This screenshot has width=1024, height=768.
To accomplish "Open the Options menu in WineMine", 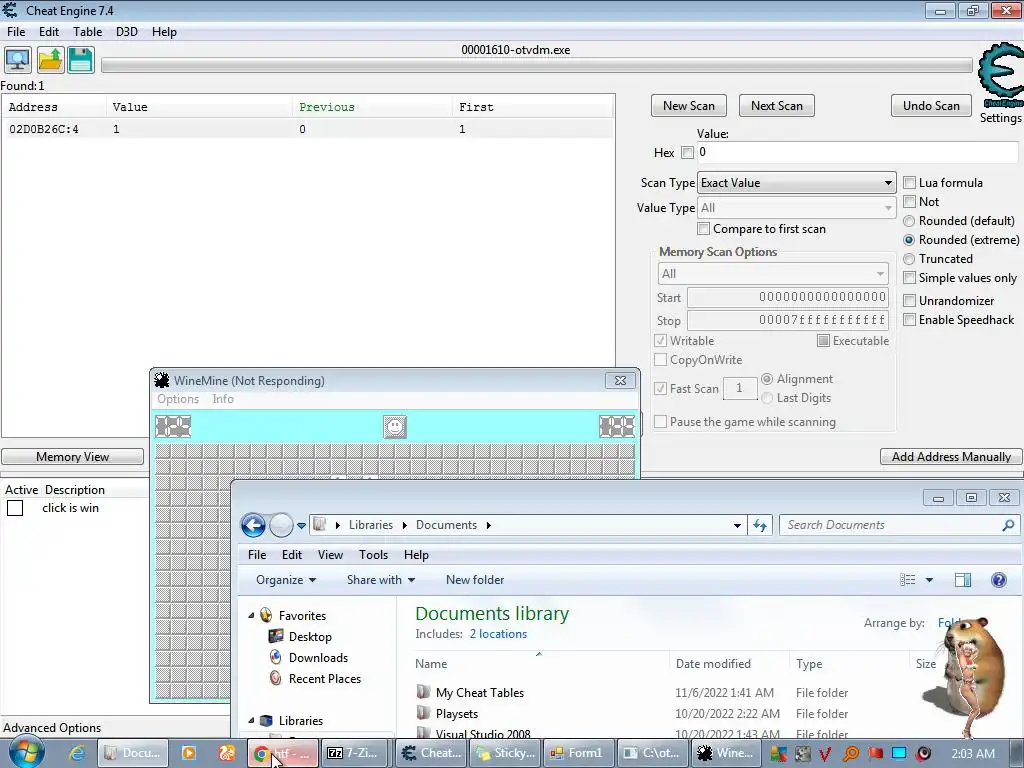I will click(178, 399).
